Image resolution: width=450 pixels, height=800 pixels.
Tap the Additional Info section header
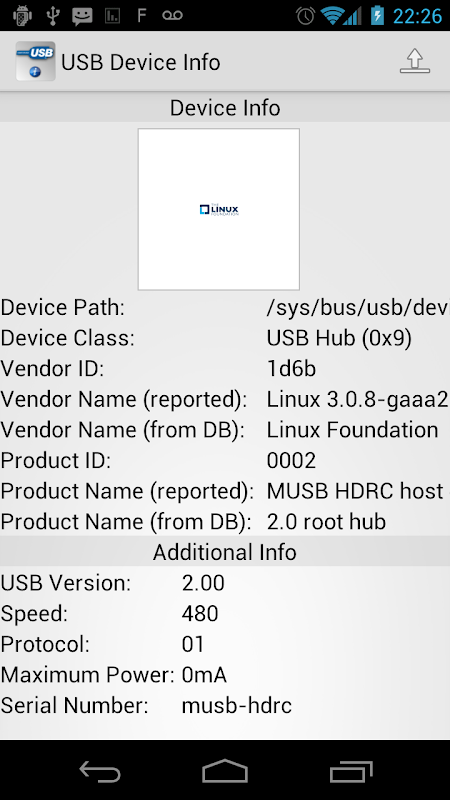tap(225, 552)
